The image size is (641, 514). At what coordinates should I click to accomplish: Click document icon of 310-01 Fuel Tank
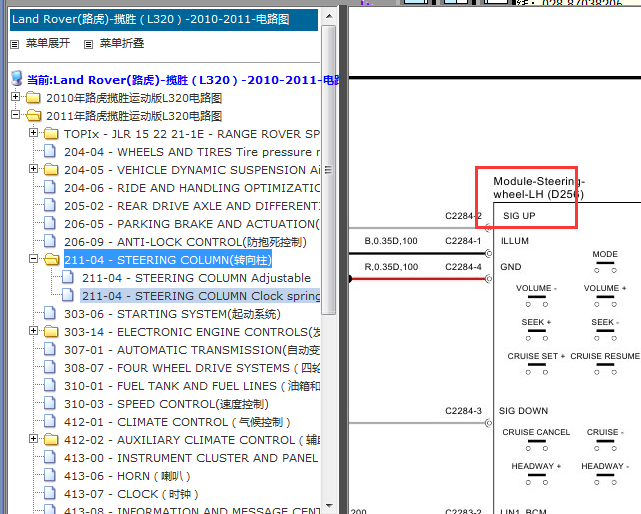50,385
